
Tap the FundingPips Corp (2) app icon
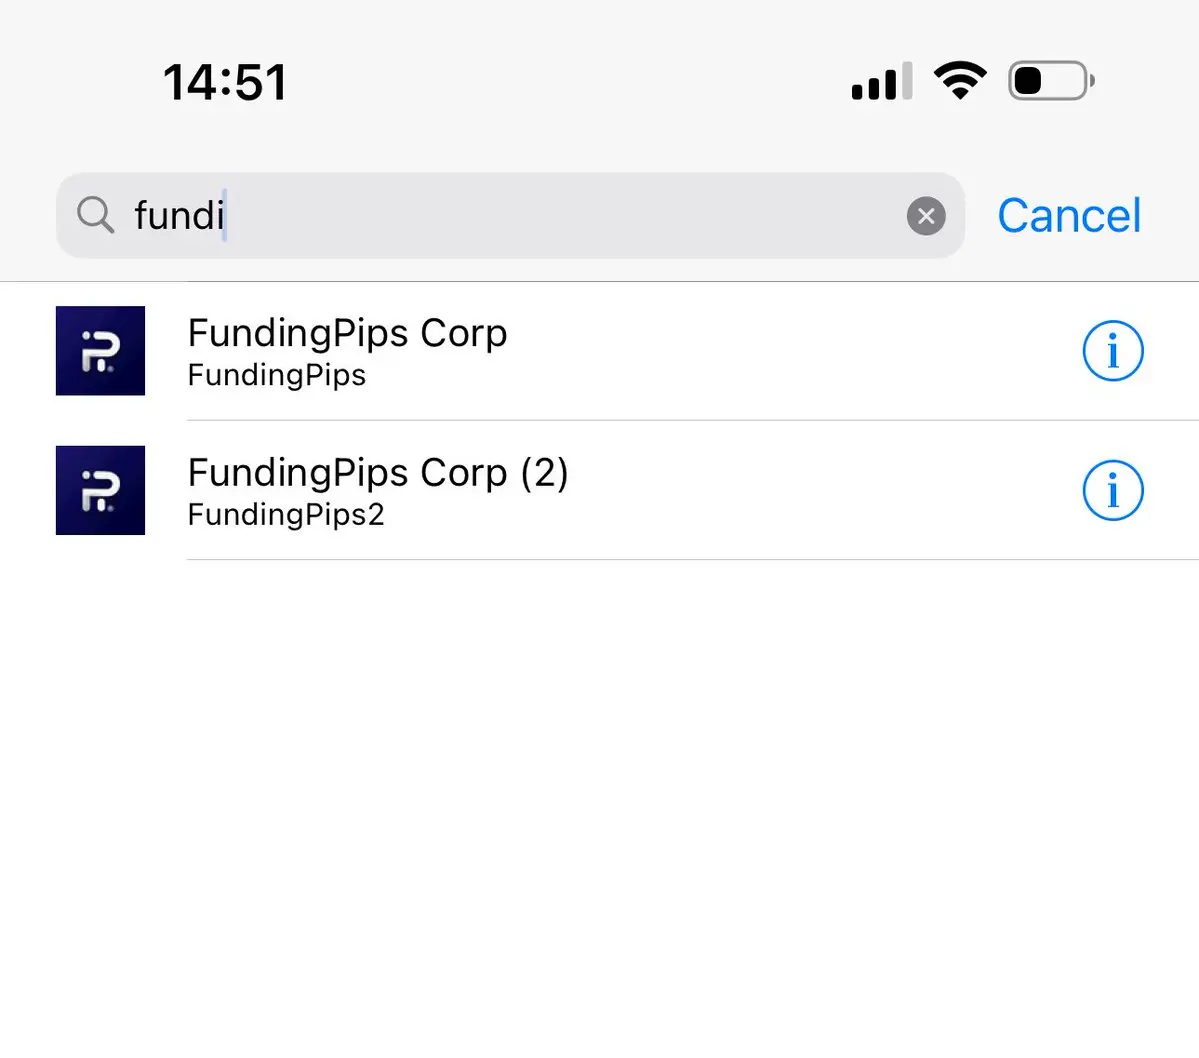tap(100, 490)
